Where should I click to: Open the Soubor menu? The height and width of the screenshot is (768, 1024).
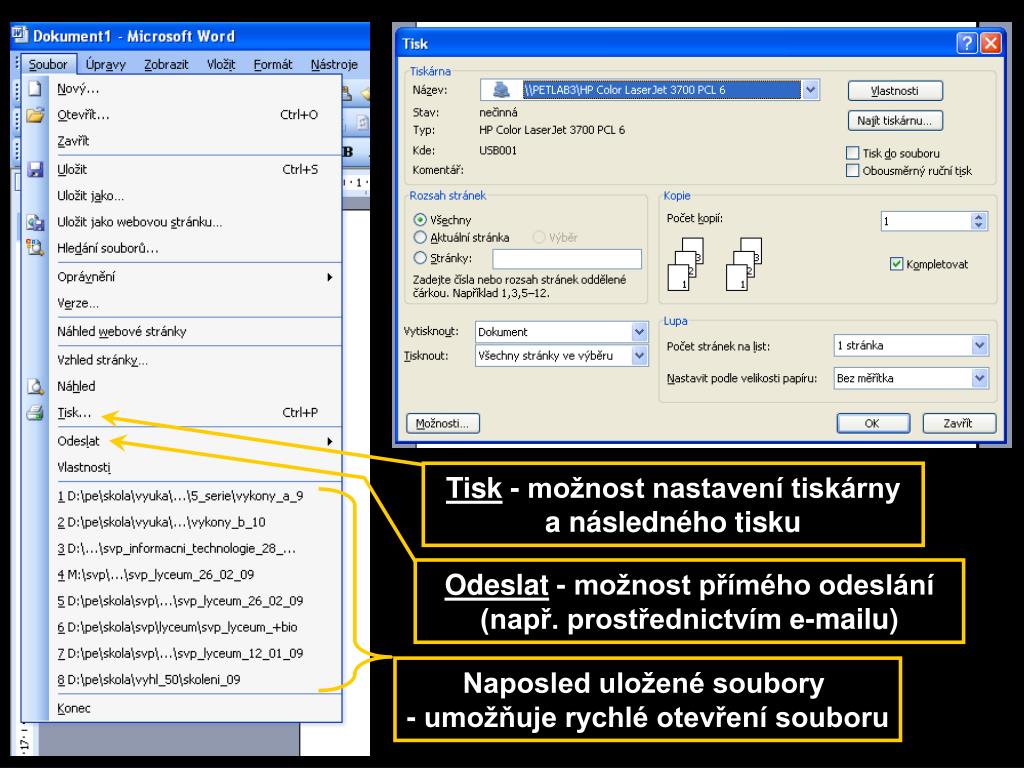pos(48,64)
